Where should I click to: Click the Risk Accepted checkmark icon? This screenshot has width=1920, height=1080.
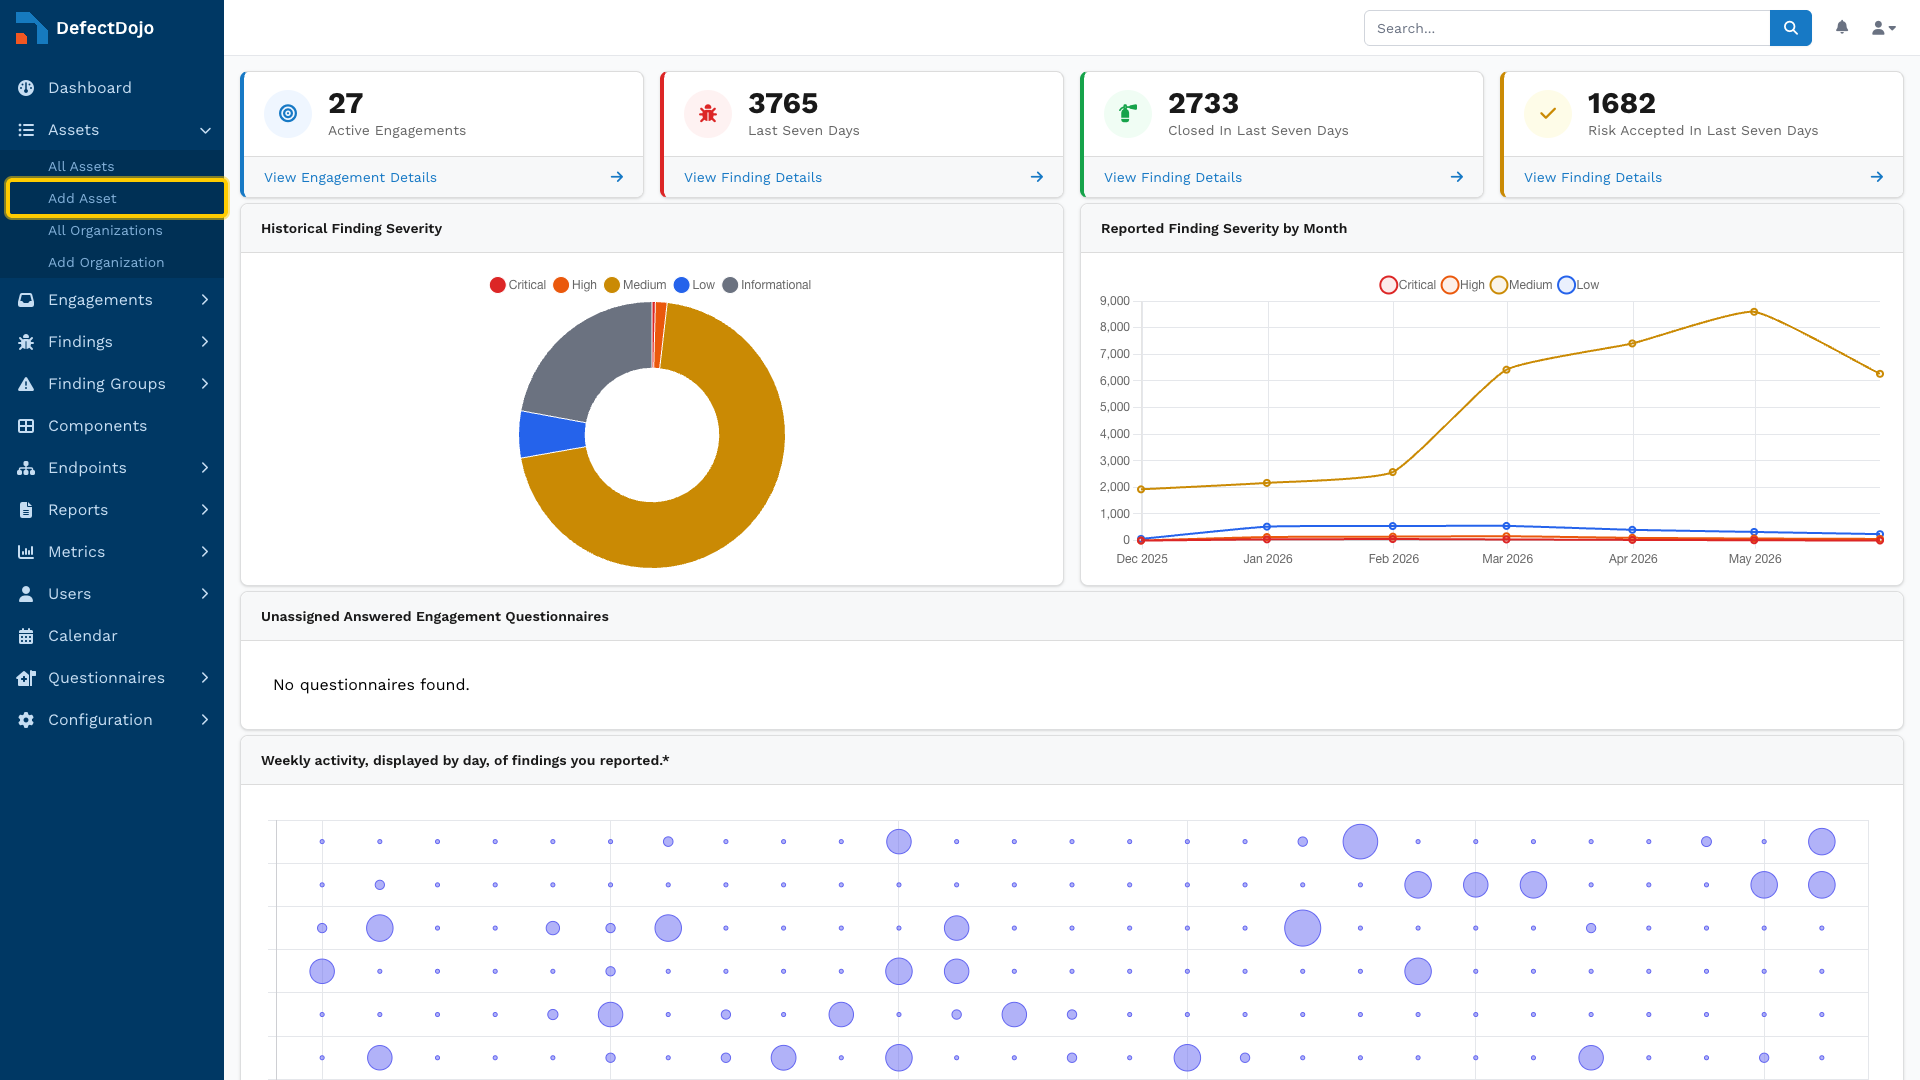pos(1548,114)
